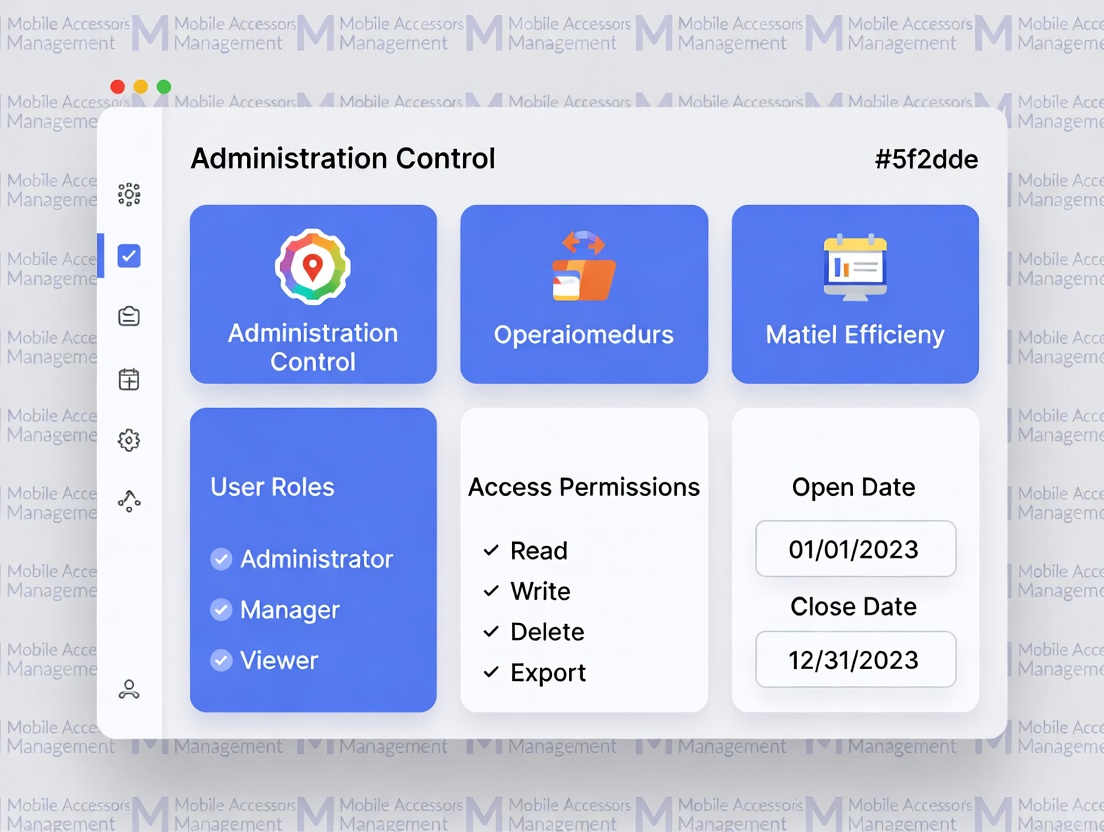Open the share nodes icon in sidebar
This screenshot has width=1104, height=832.
pos(129,502)
